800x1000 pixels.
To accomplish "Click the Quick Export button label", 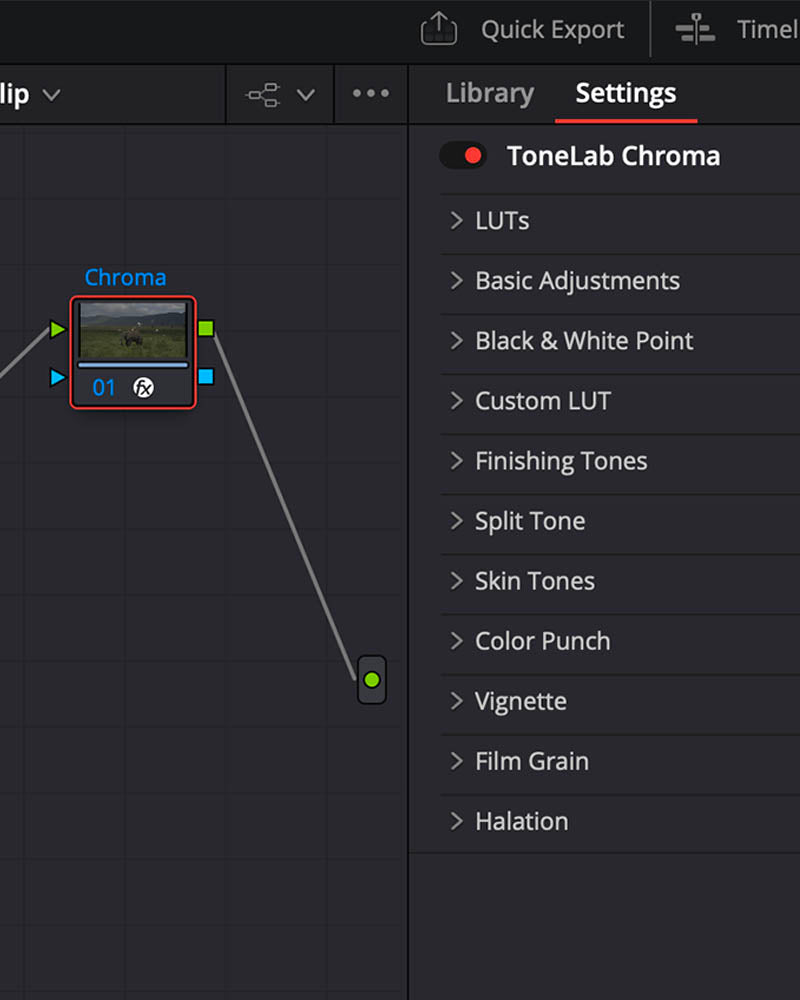I will (552, 29).
